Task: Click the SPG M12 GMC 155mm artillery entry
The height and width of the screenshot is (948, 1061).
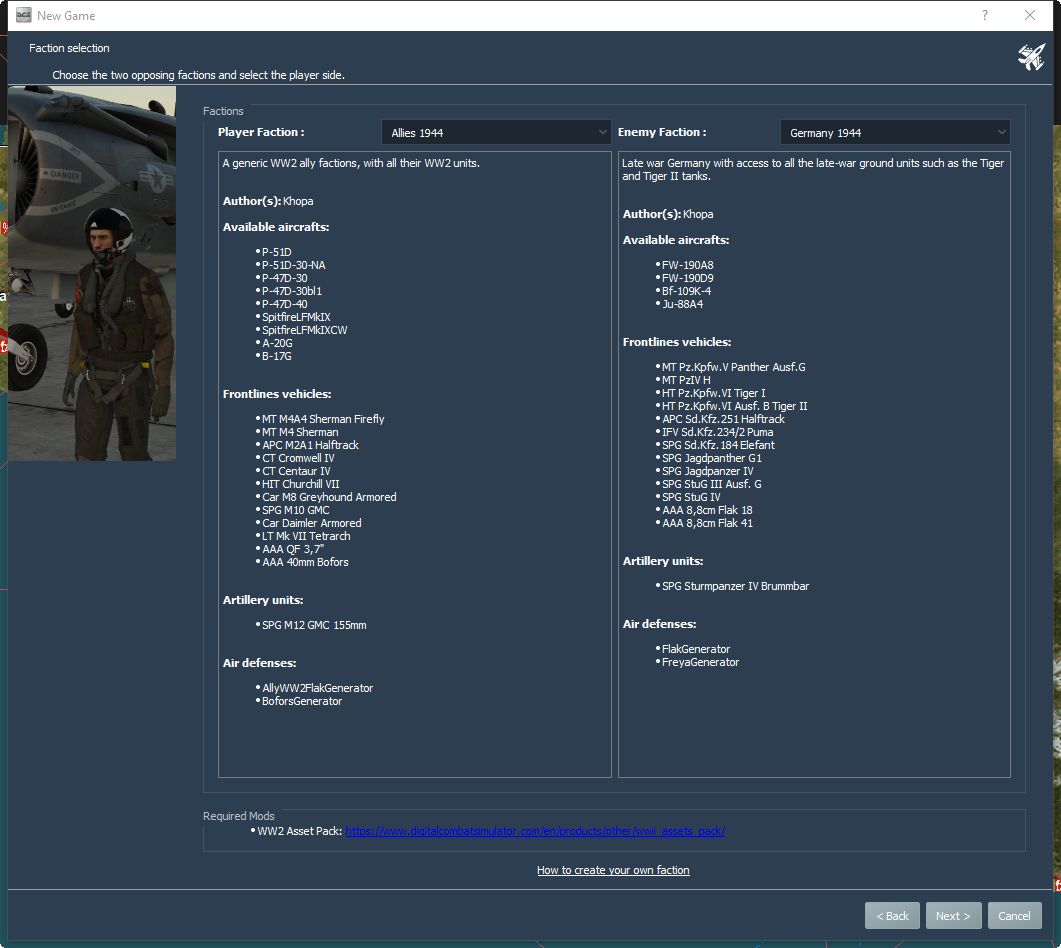Action: click(x=314, y=625)
